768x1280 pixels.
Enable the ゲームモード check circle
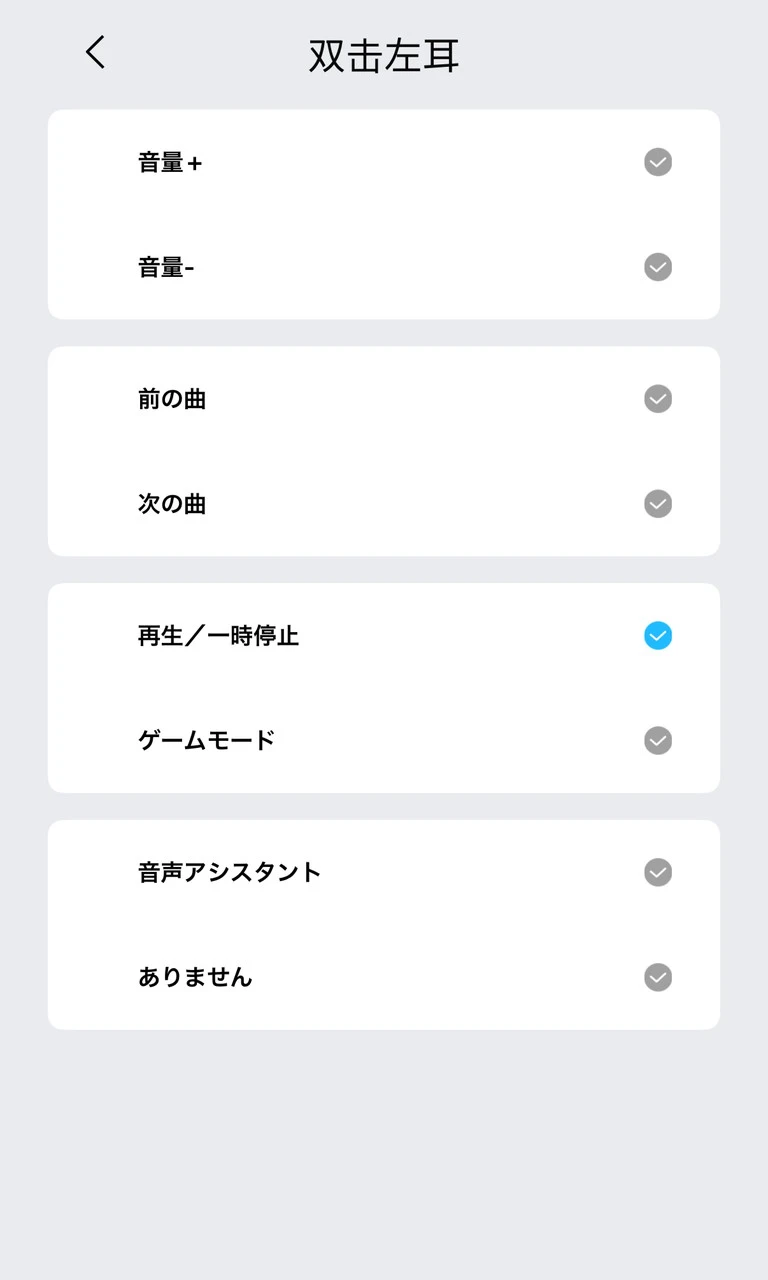pos(658,741)
